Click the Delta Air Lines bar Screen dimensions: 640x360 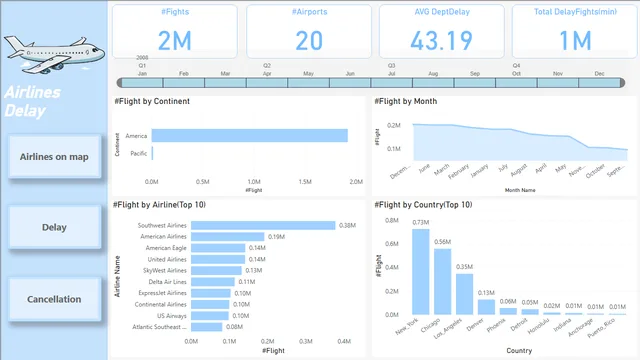pos(213,282)
